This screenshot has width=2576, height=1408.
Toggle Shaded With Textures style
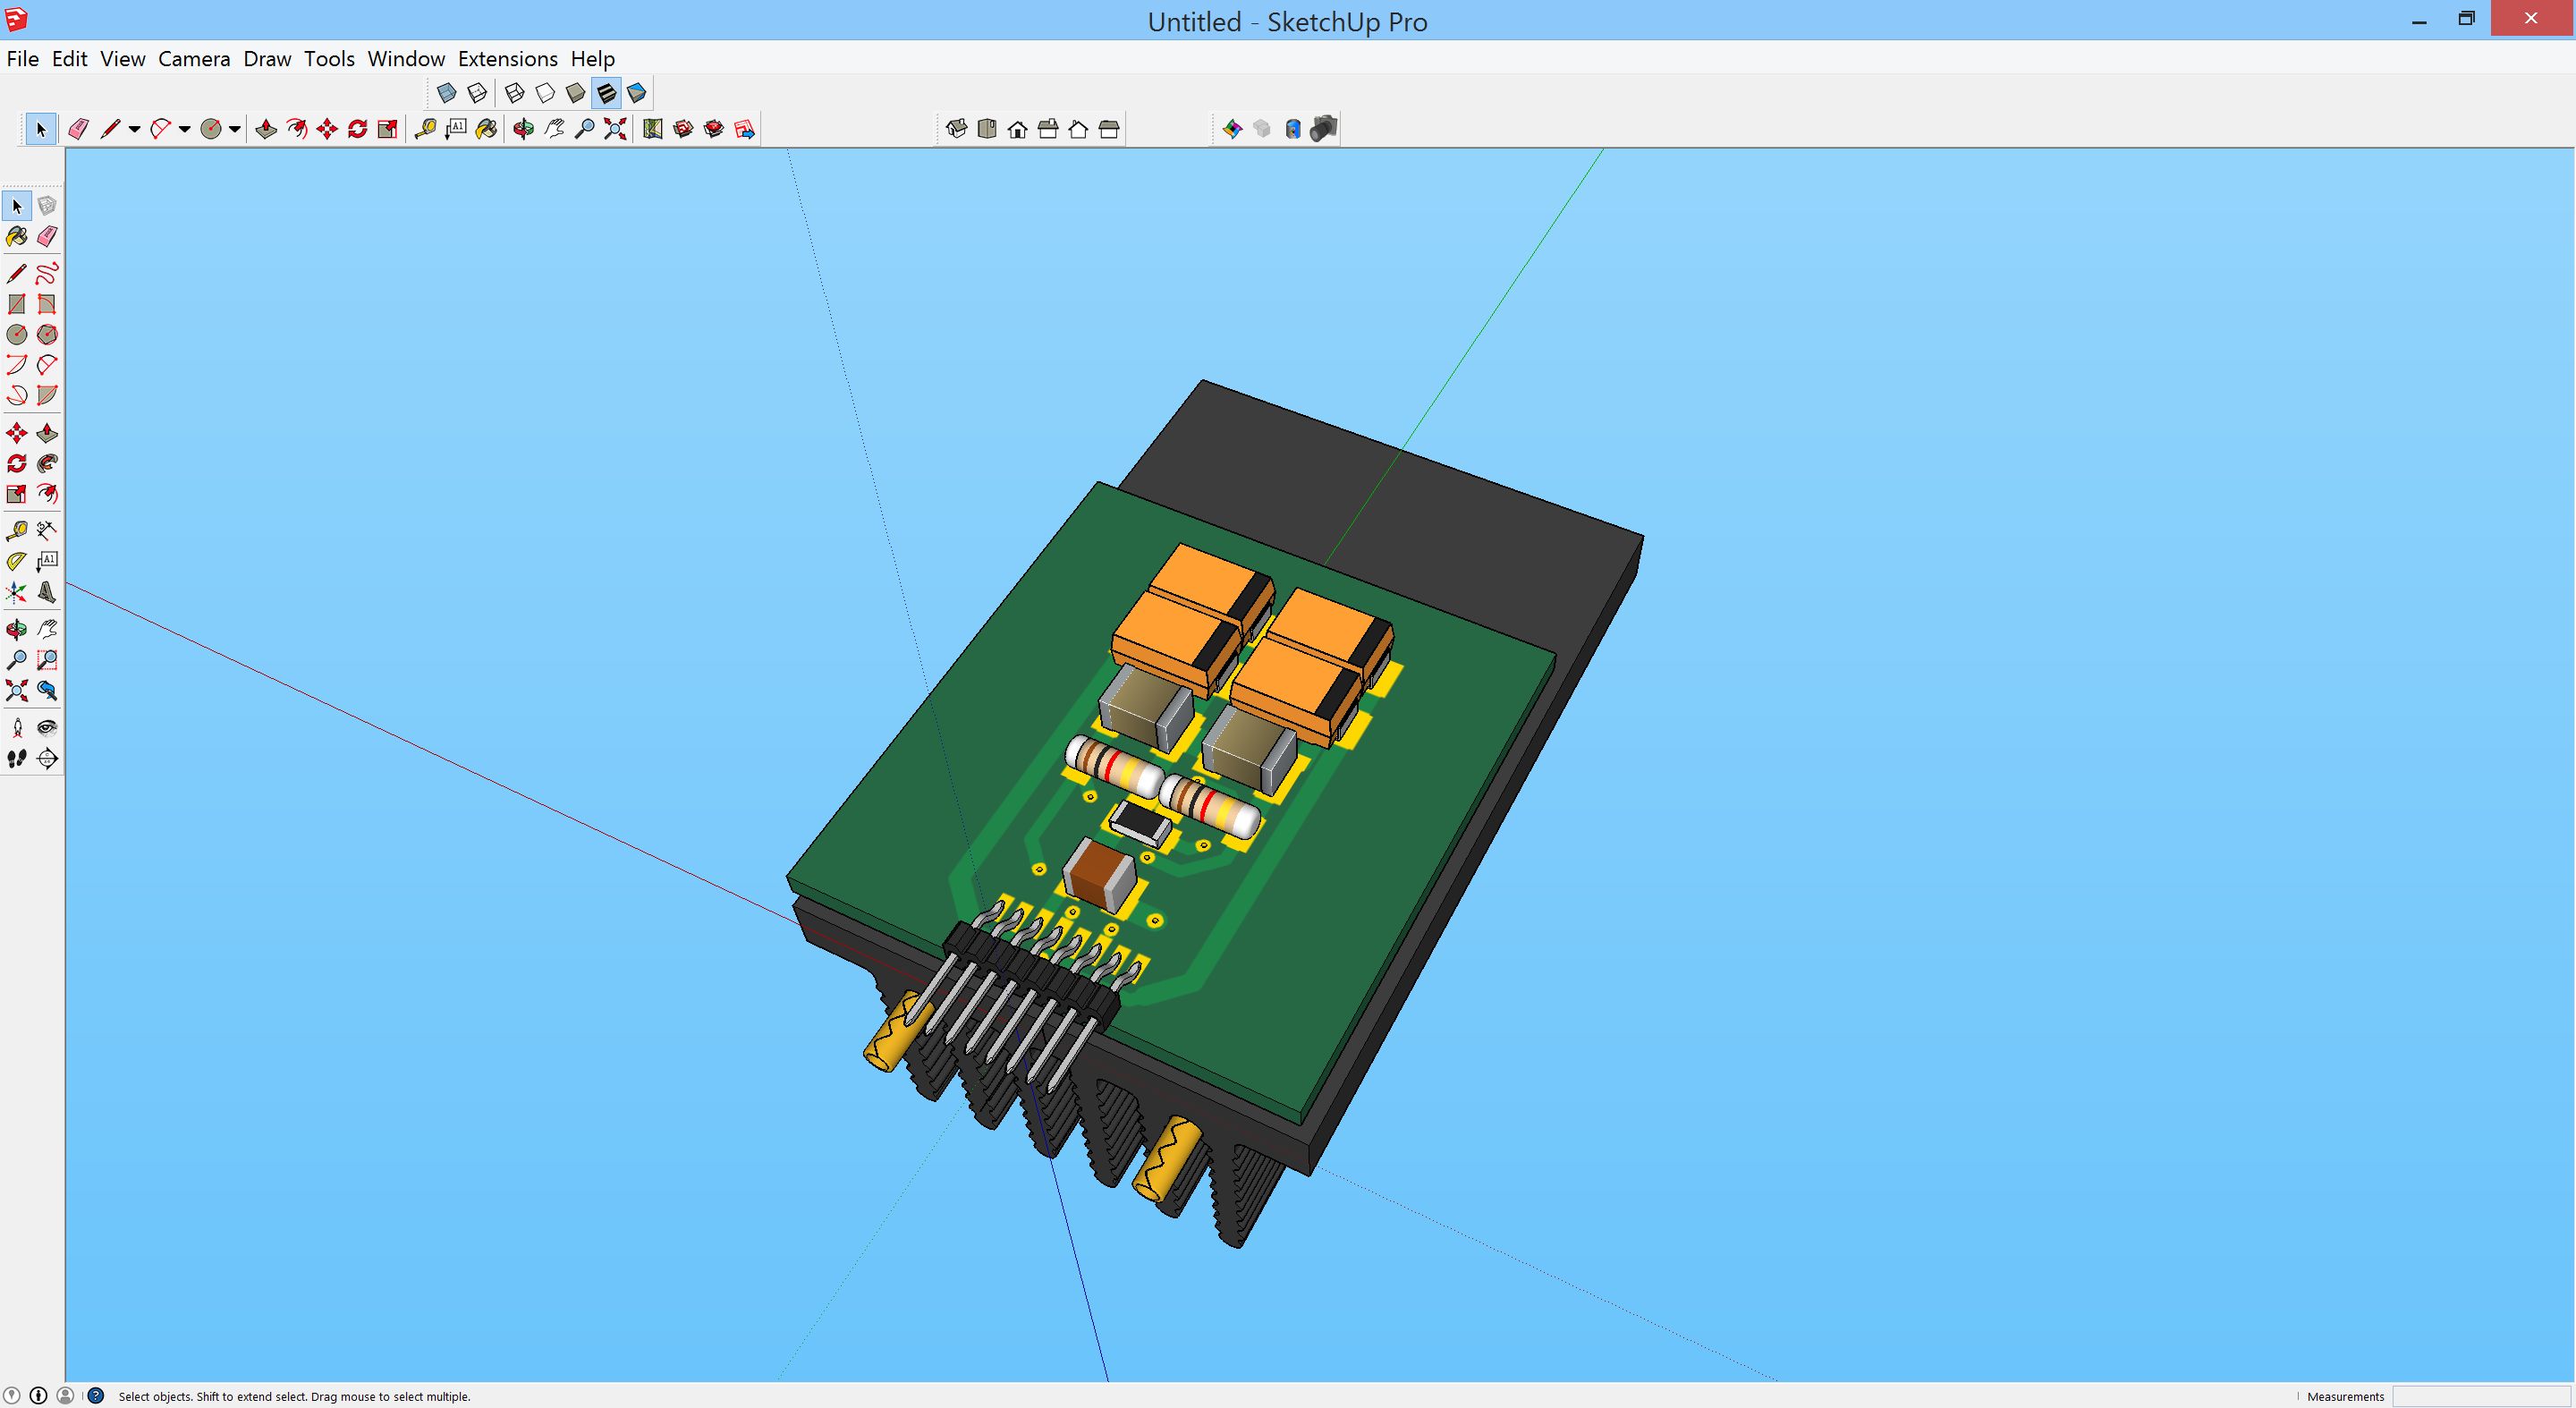(606, 93)
